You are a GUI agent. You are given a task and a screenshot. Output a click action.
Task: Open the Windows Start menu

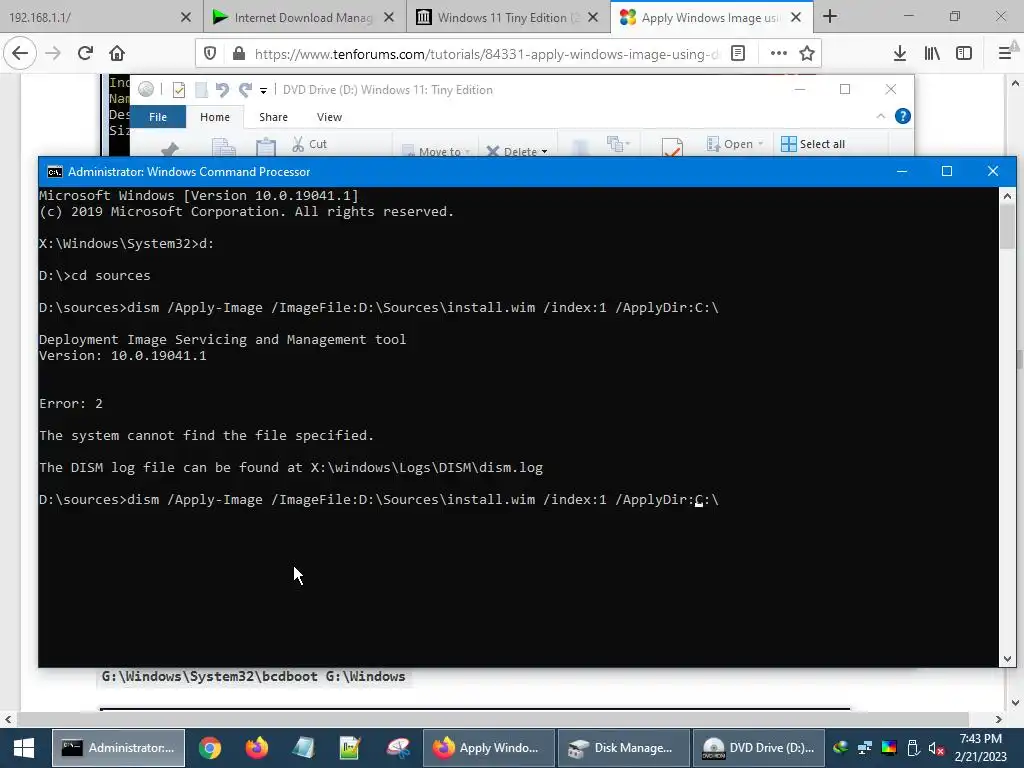pyautogui.click(x=24, y=748)
